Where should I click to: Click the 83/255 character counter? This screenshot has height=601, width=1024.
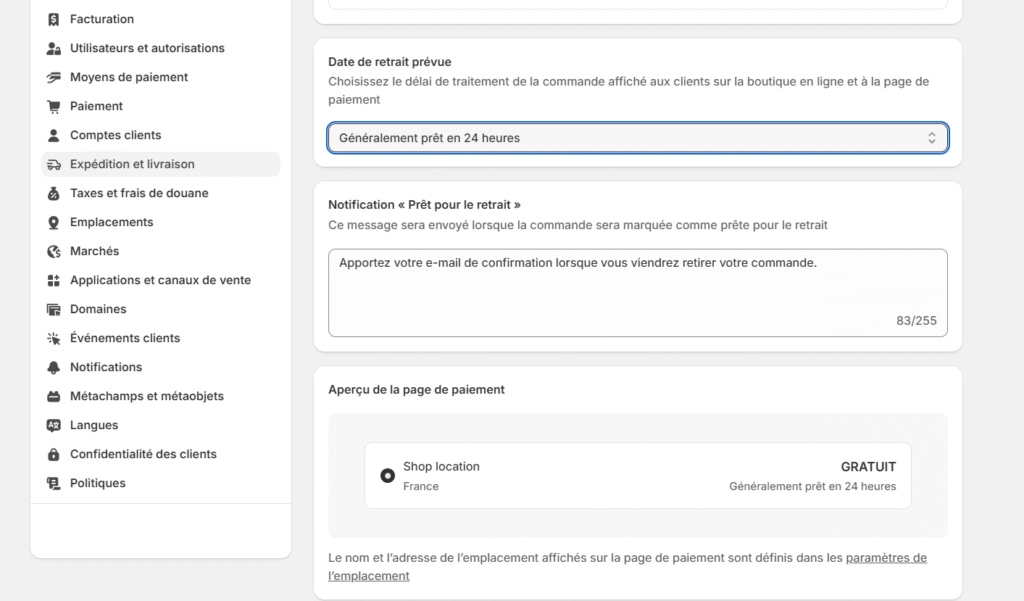[x=916, y=321]
